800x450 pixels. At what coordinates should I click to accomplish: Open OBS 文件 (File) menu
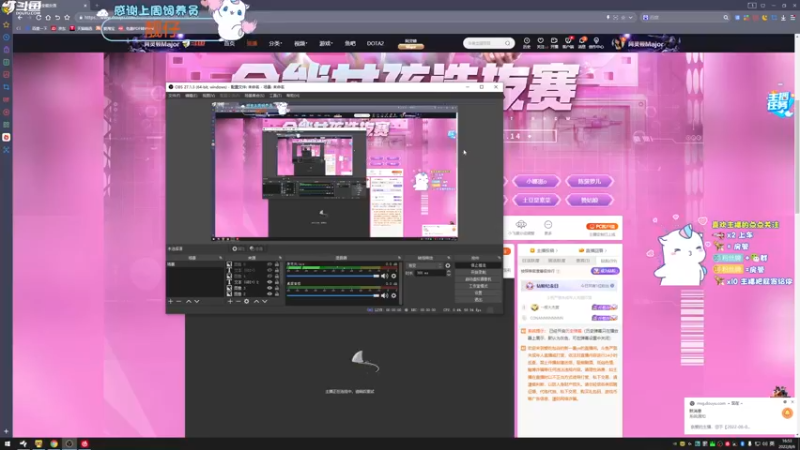pos(174,95)
